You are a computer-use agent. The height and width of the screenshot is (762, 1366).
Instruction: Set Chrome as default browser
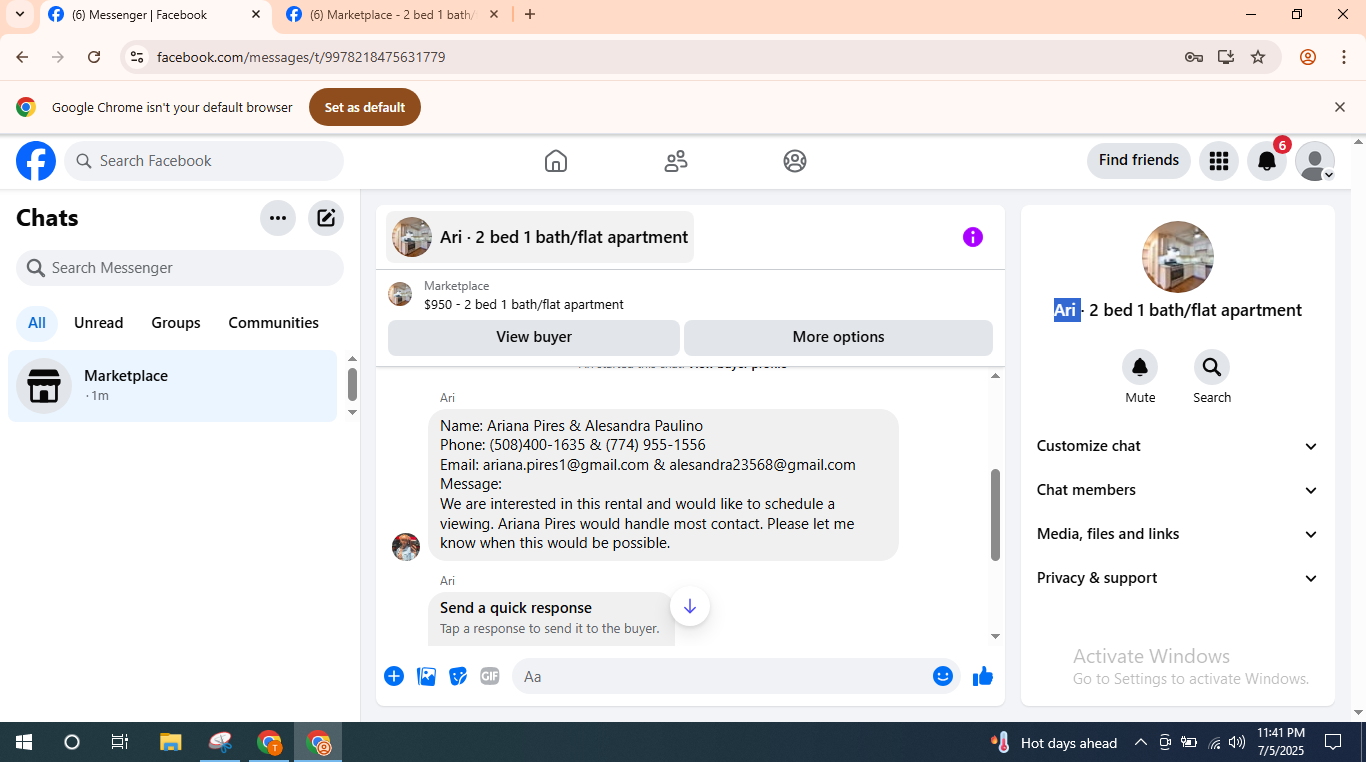click(365, 107)
